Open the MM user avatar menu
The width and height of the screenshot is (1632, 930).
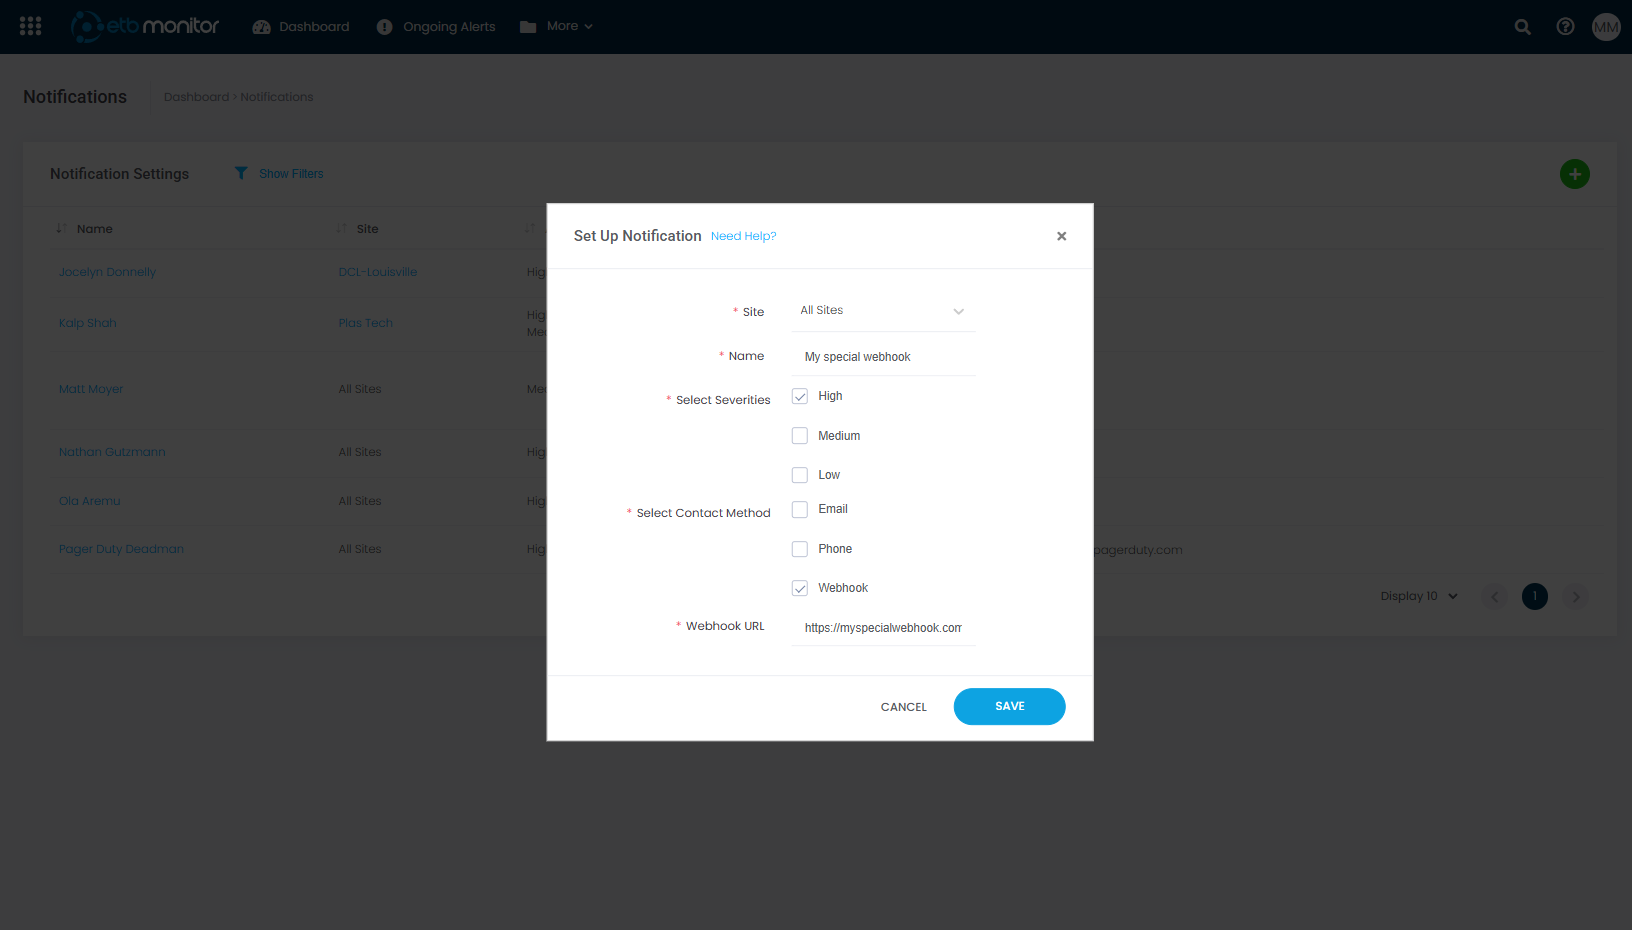(1606, 27)
